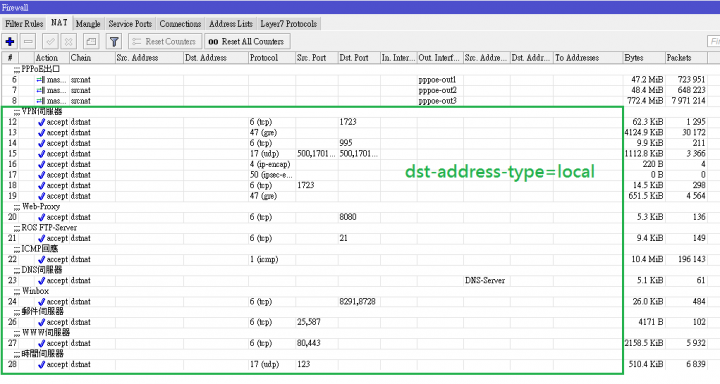Click accept checkmark icon on rule 24

coord(41,302)
